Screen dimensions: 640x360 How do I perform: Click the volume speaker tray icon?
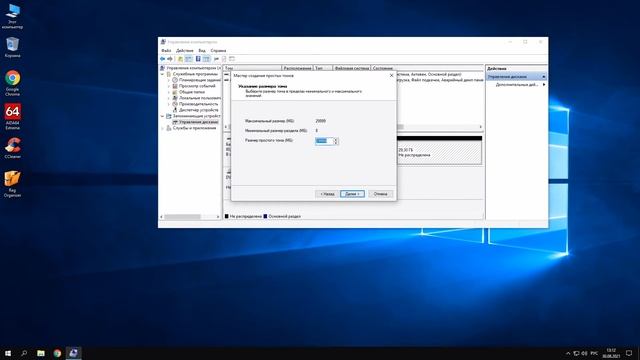click(584, 353)
